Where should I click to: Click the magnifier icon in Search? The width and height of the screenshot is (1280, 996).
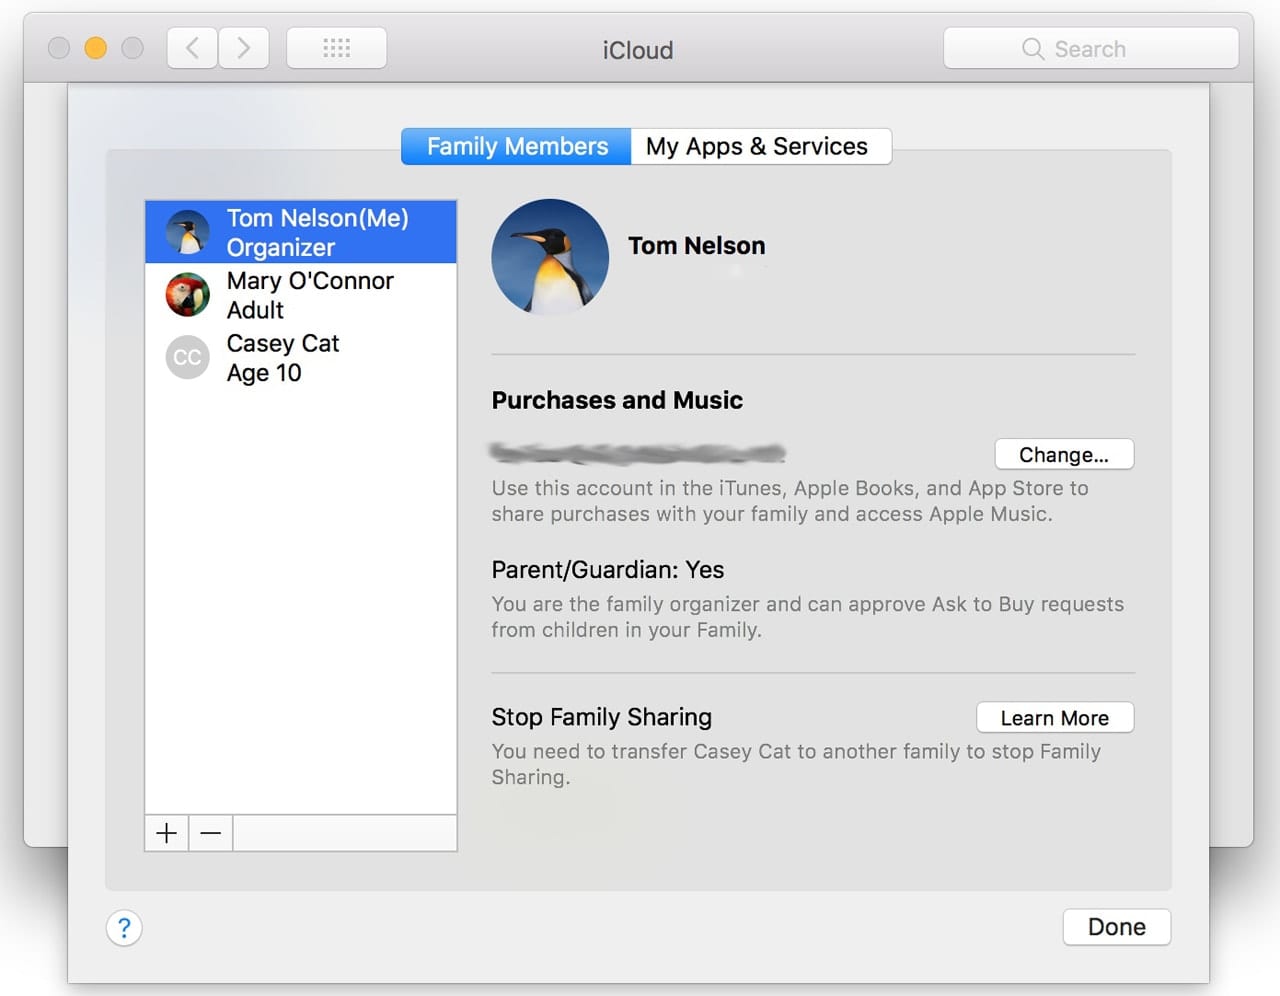[1033, 49]
